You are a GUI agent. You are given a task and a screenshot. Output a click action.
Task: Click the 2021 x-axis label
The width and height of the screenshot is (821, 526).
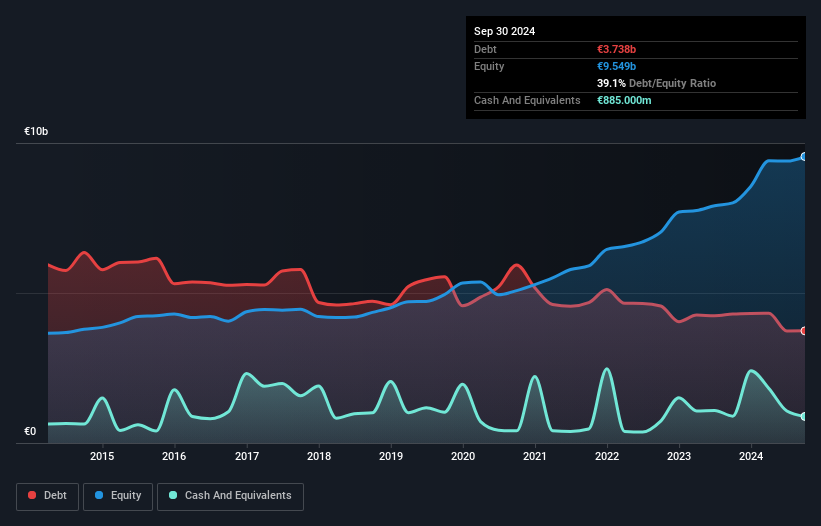pyautogui.click(x=535, y=456)
